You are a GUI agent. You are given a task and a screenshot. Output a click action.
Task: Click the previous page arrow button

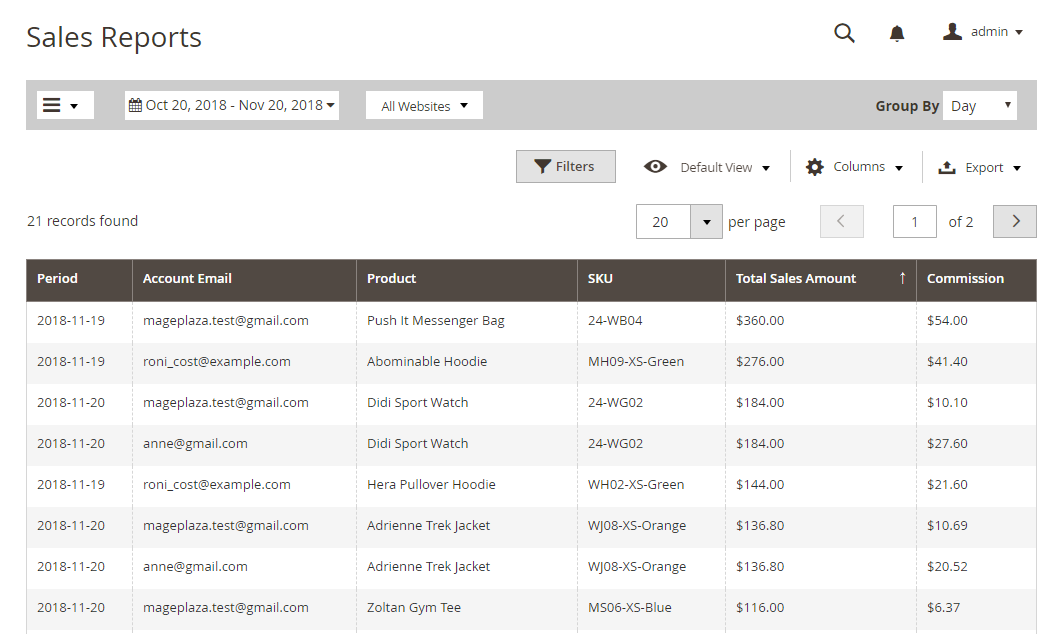(x=841, y=222)
